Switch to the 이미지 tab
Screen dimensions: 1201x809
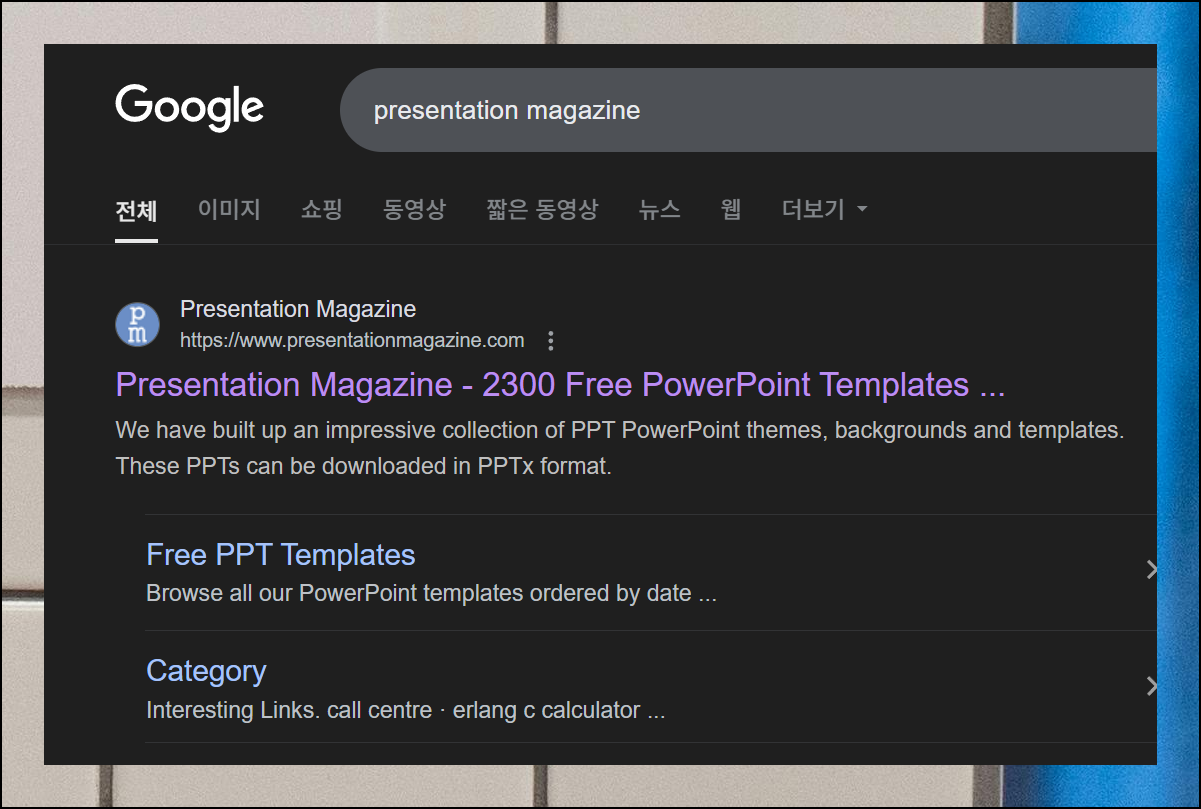tap(229, 209)
